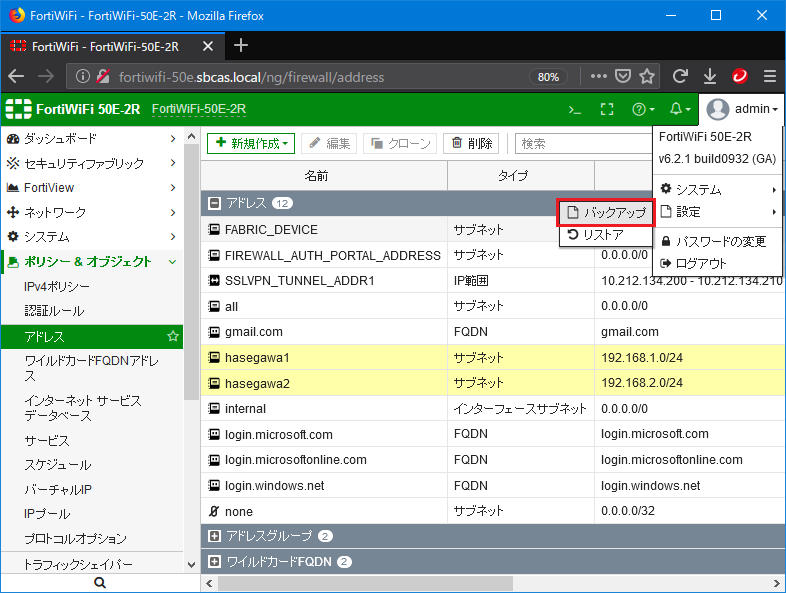Image resolution: width=786 pixels, height=593 pixels.
Task: Click the FortiWiFi-50E-2R hostname link
Action: click(199, 109)
